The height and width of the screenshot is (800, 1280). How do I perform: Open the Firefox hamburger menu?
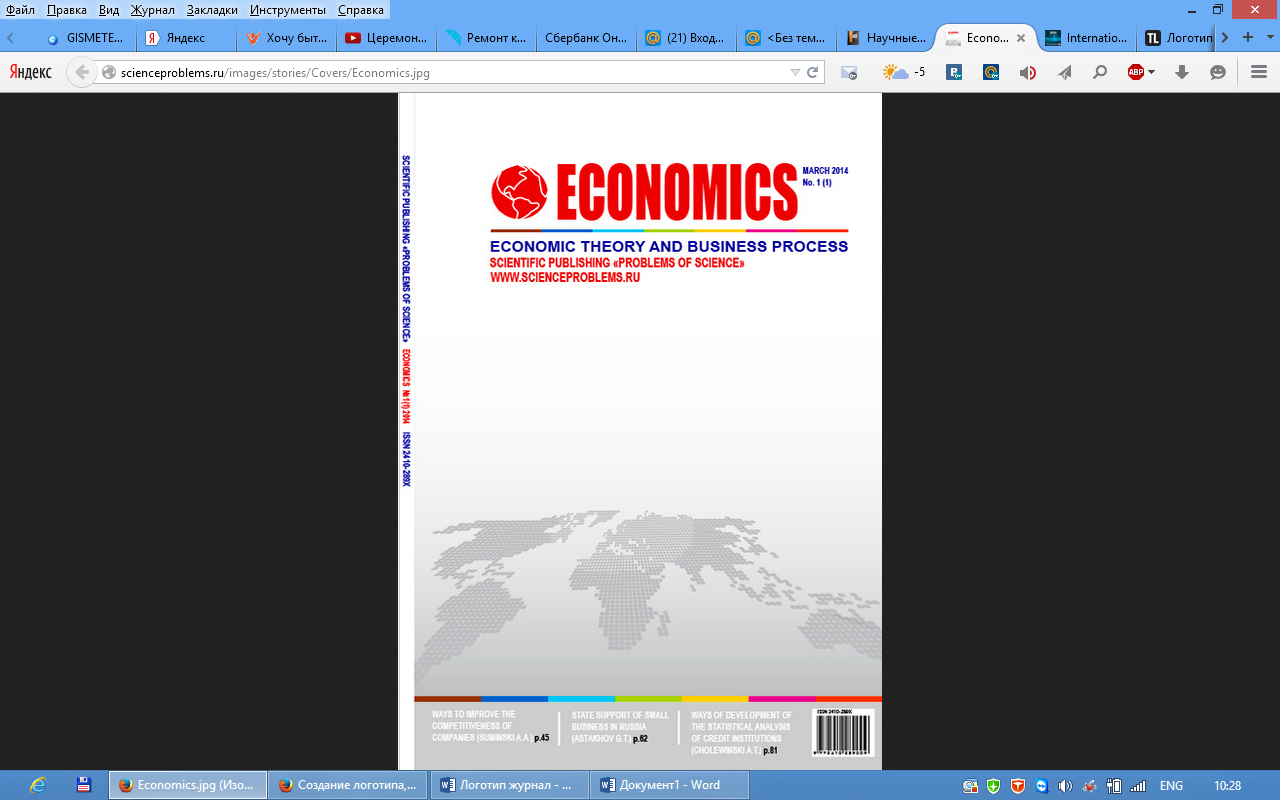(1259, 72)
